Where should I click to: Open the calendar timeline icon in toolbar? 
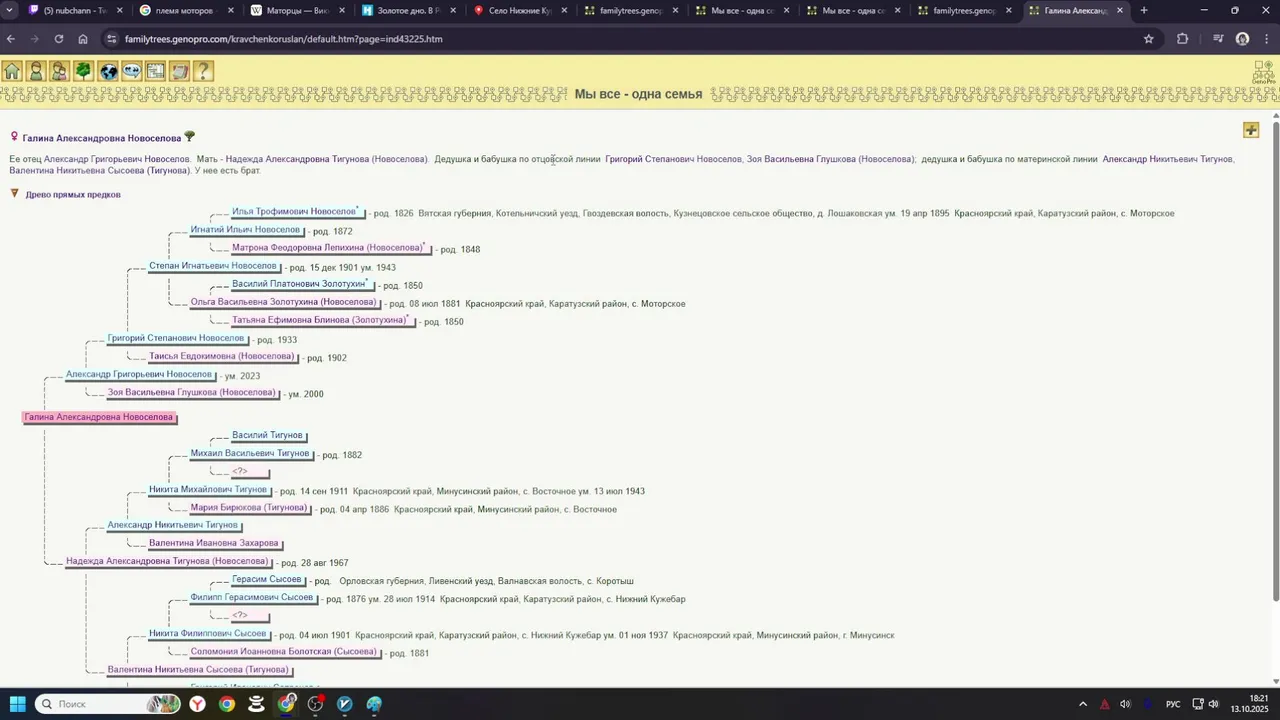pos(180,71)
